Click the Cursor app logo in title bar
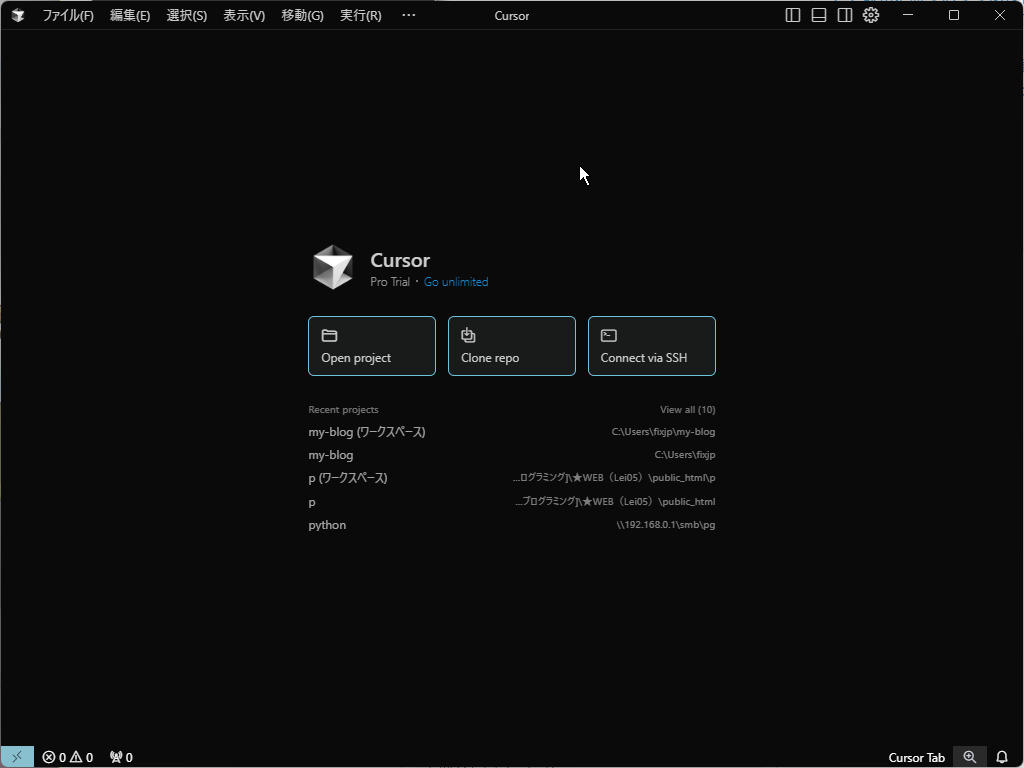Viewport: 1024px width, 768px height. point(17,15)
